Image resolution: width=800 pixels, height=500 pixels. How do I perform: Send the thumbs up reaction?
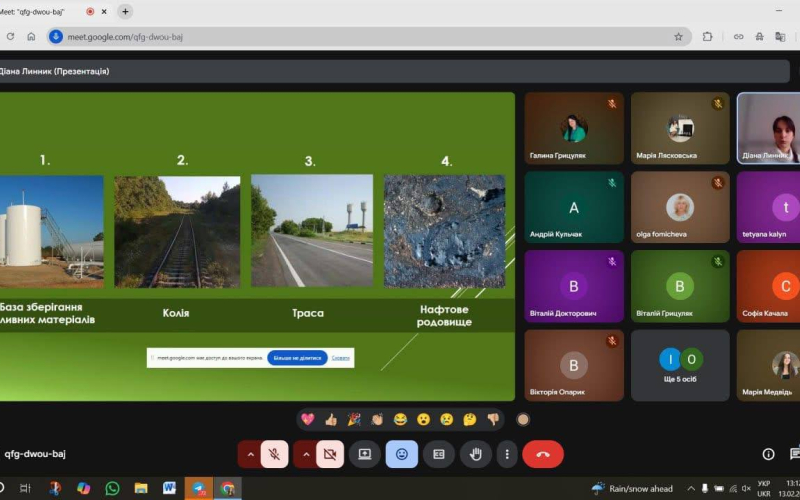(331, 419)
